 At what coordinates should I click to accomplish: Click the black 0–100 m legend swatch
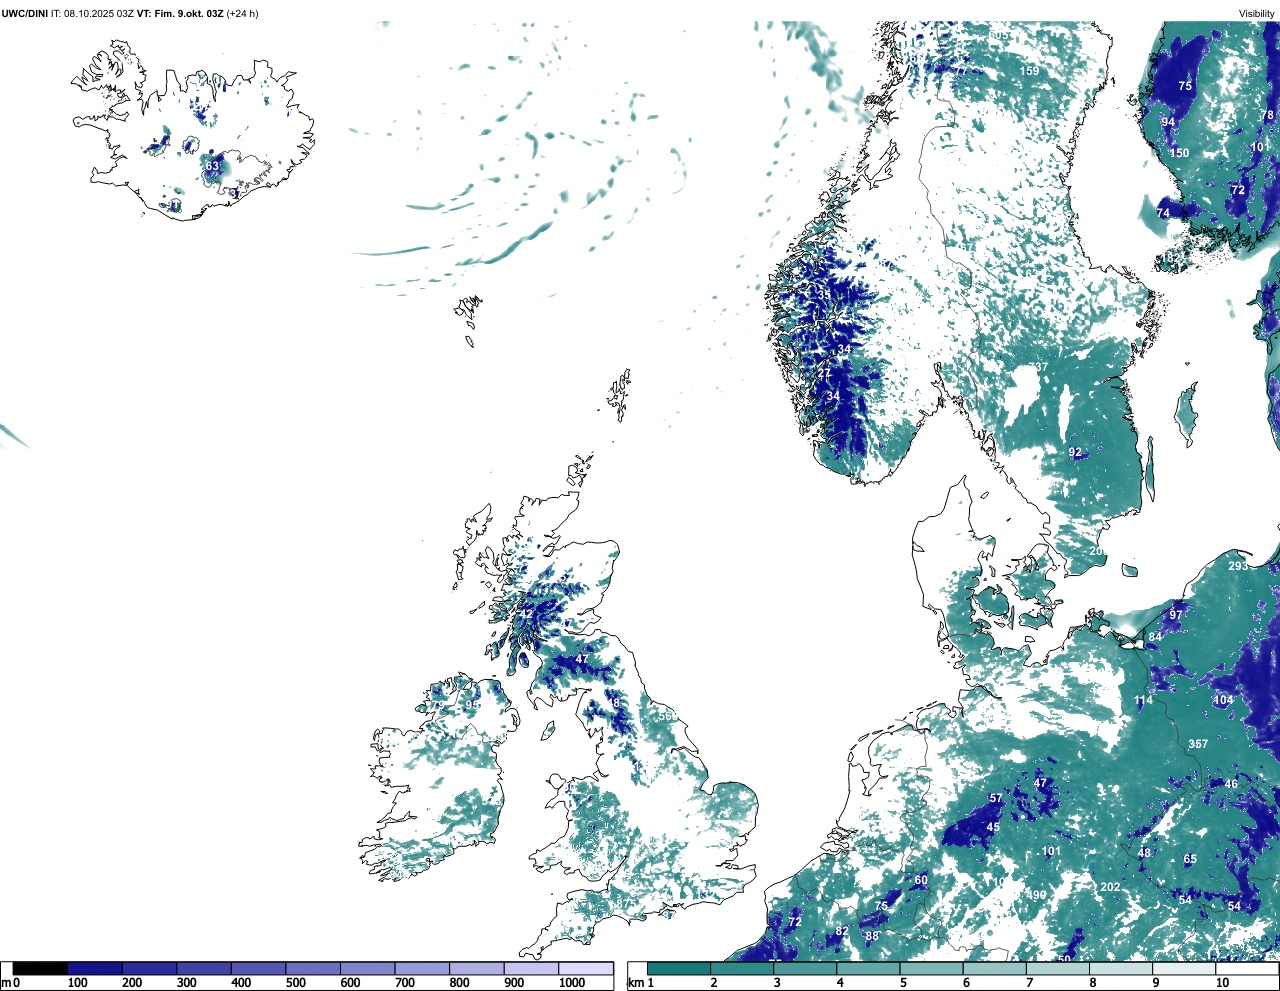41,968
